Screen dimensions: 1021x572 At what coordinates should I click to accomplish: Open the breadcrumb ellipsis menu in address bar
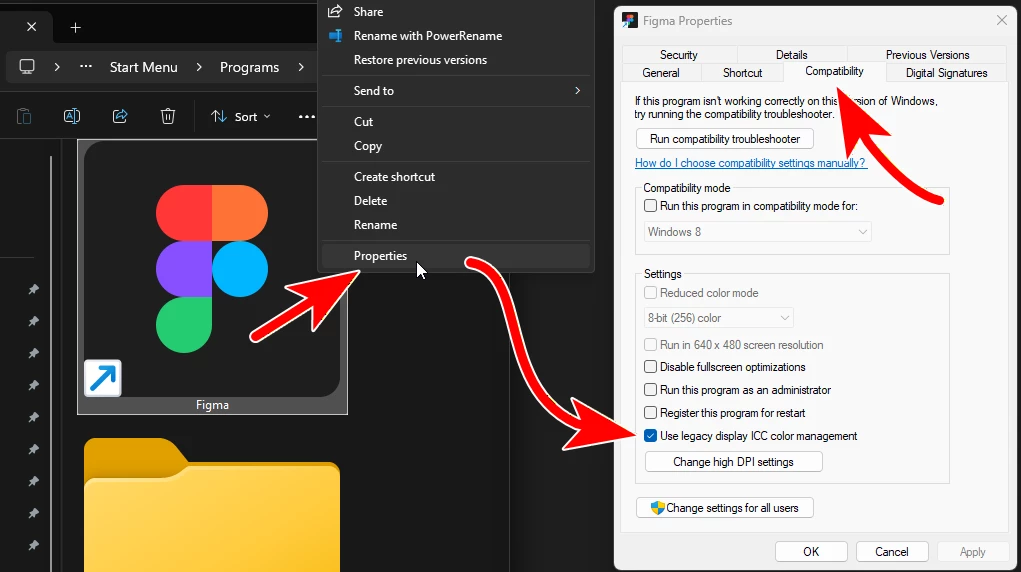pyautogui.click(x=86, y=66)
